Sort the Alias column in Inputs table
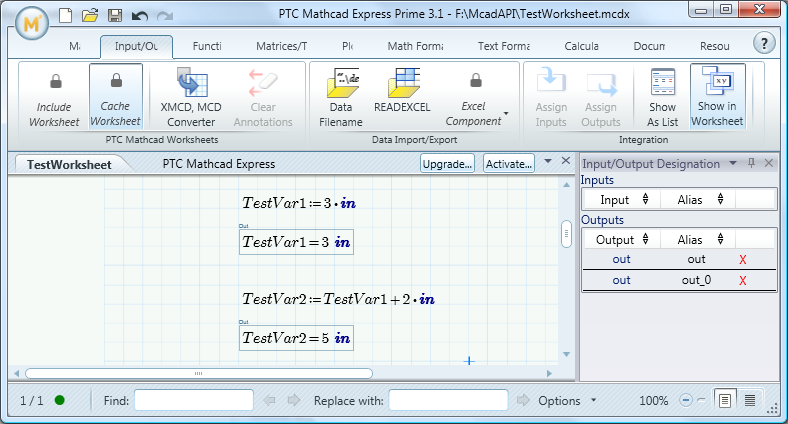Screen dimensions: 788x424 point(721,199)
